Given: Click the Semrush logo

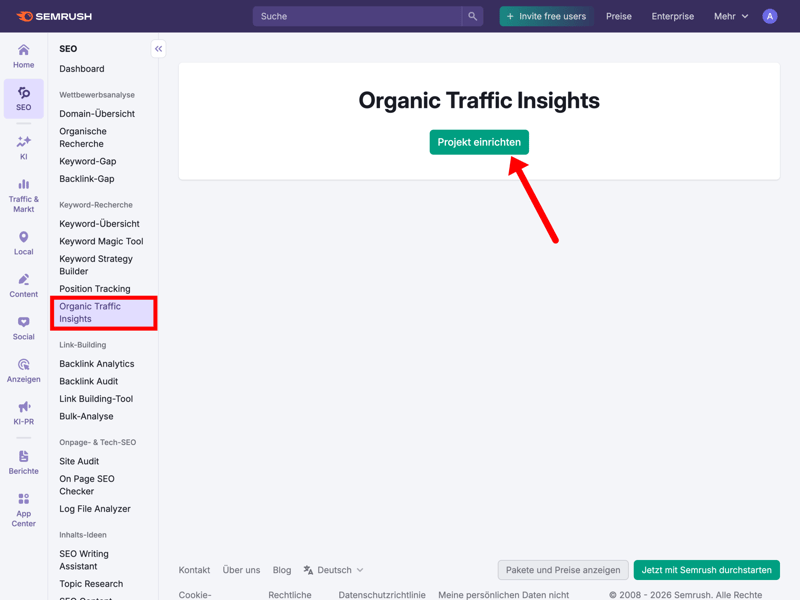Looking at the screenshot, I should click(54, 16).
